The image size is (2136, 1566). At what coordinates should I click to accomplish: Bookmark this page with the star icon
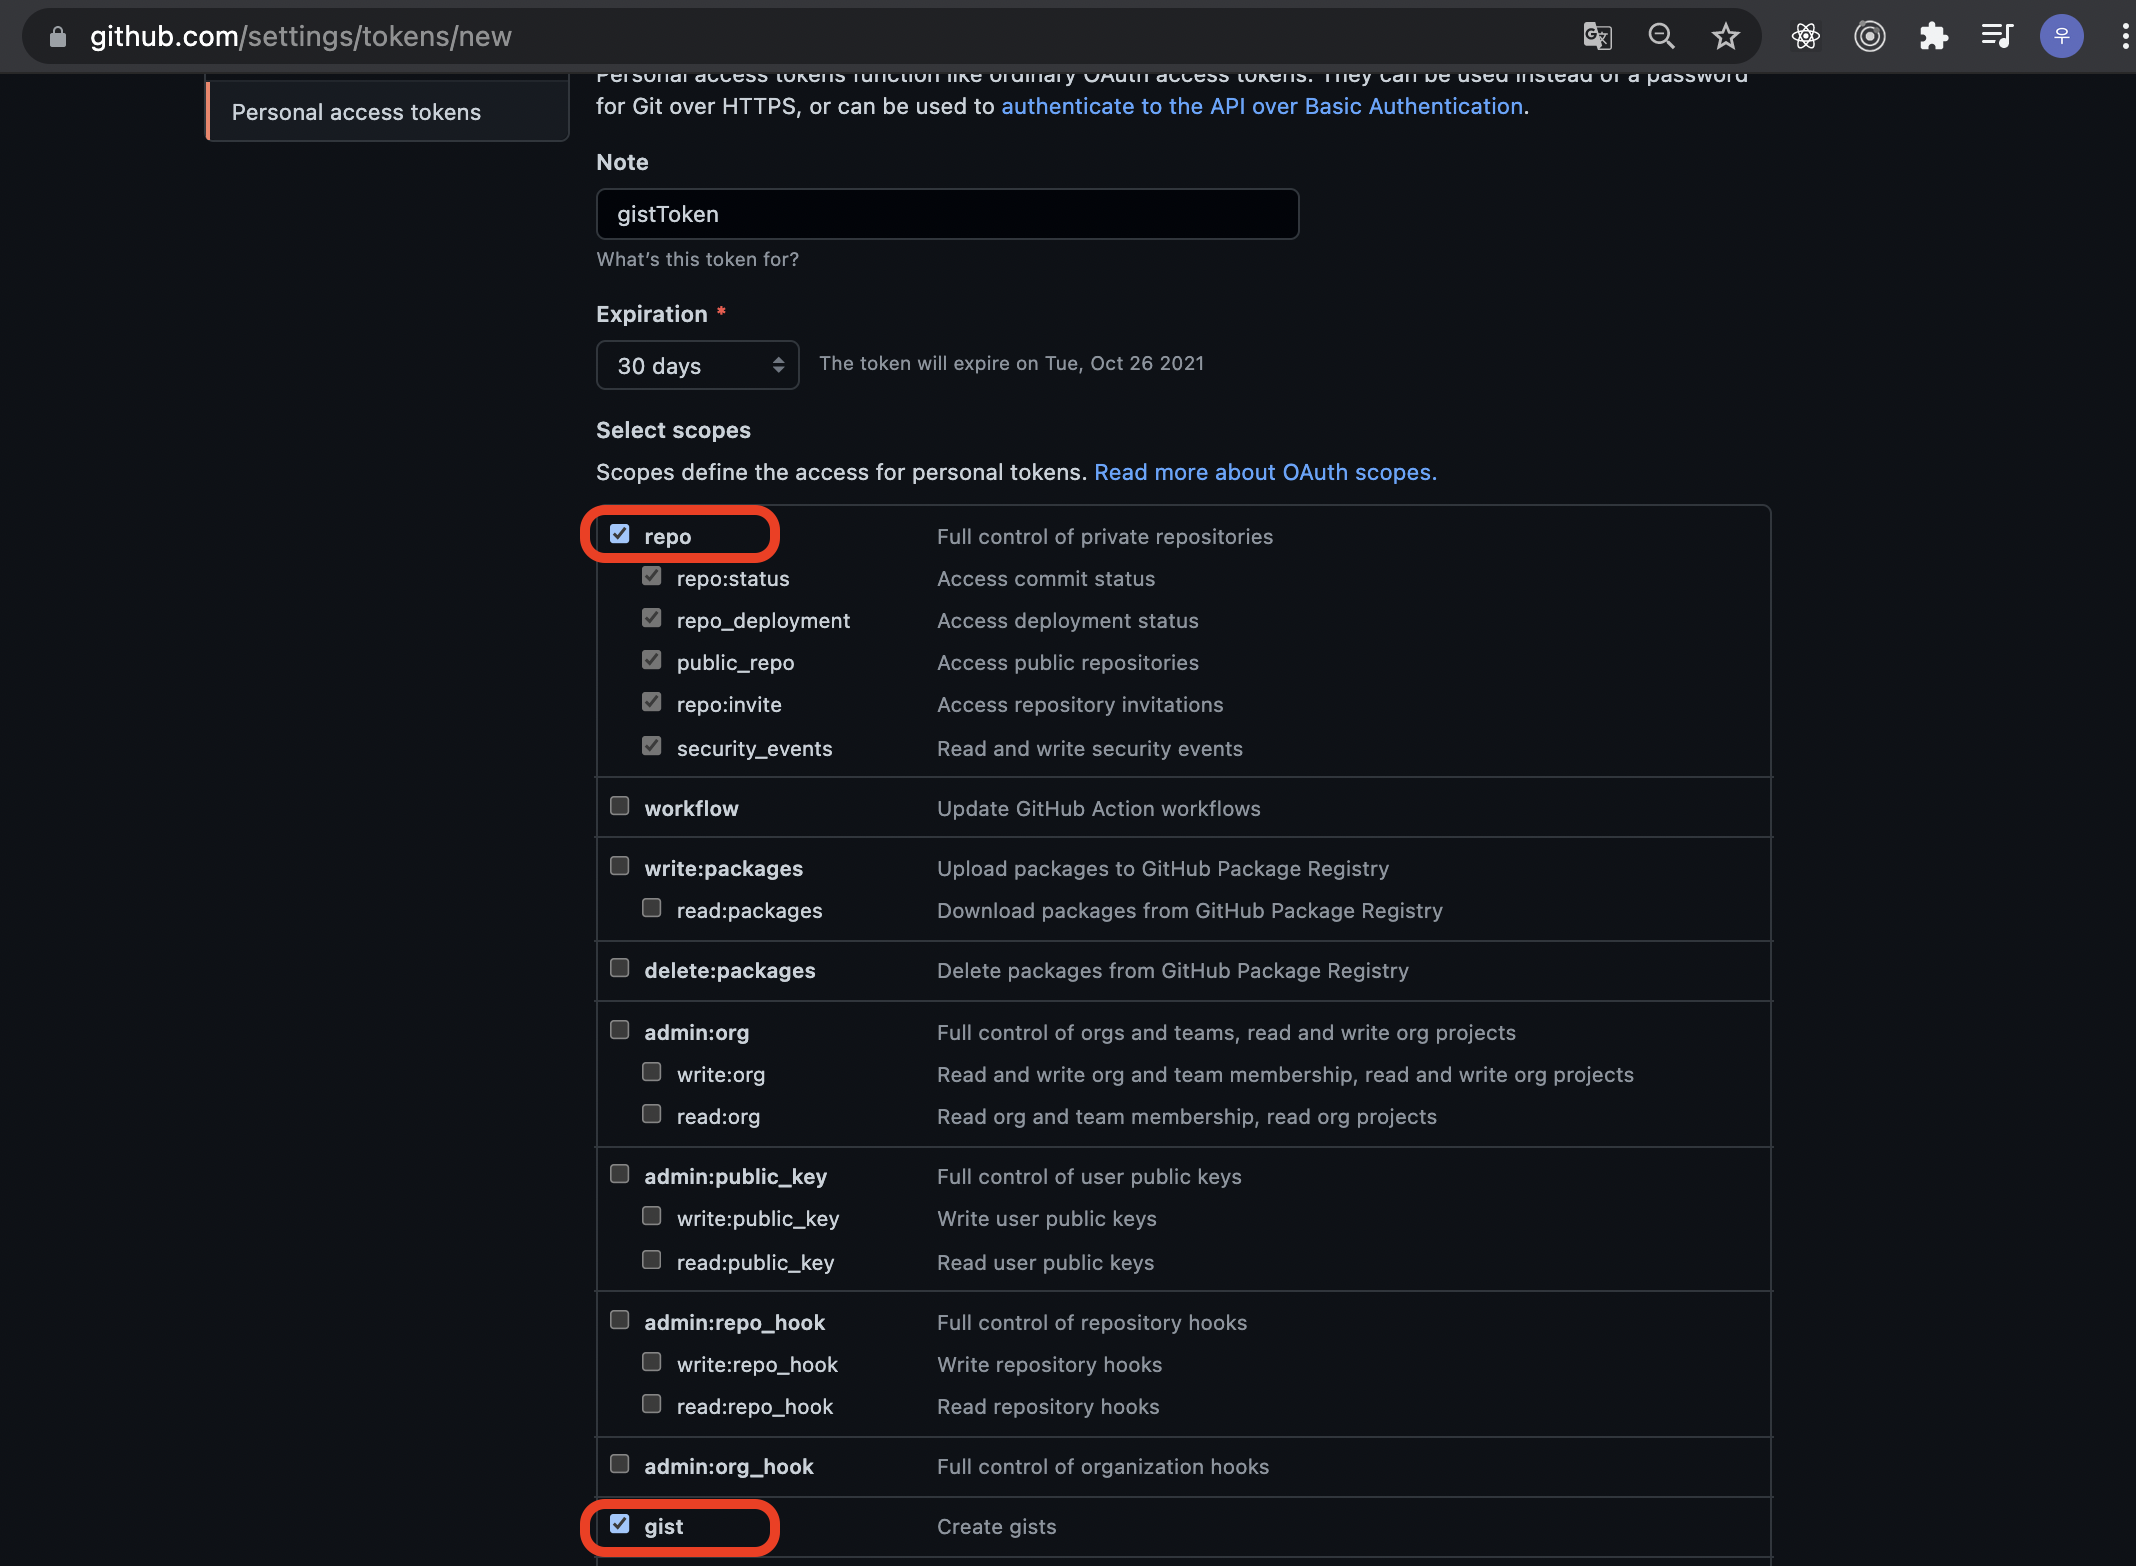[1725, 37]
